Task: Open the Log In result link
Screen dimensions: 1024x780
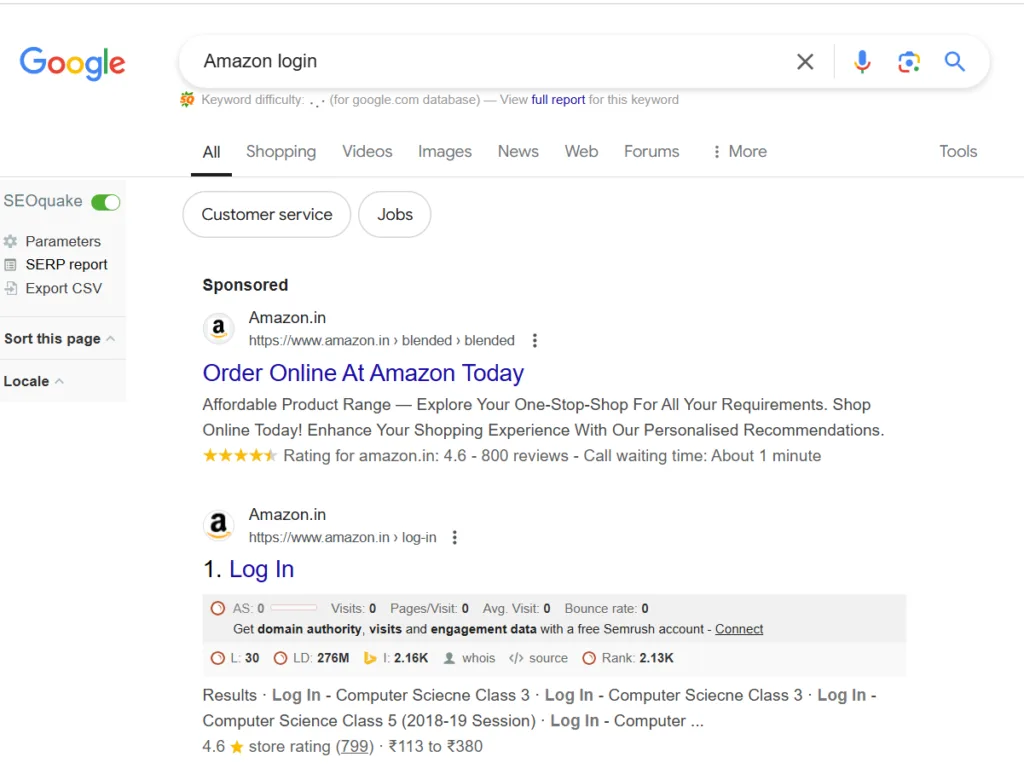Action: (261, 569)
